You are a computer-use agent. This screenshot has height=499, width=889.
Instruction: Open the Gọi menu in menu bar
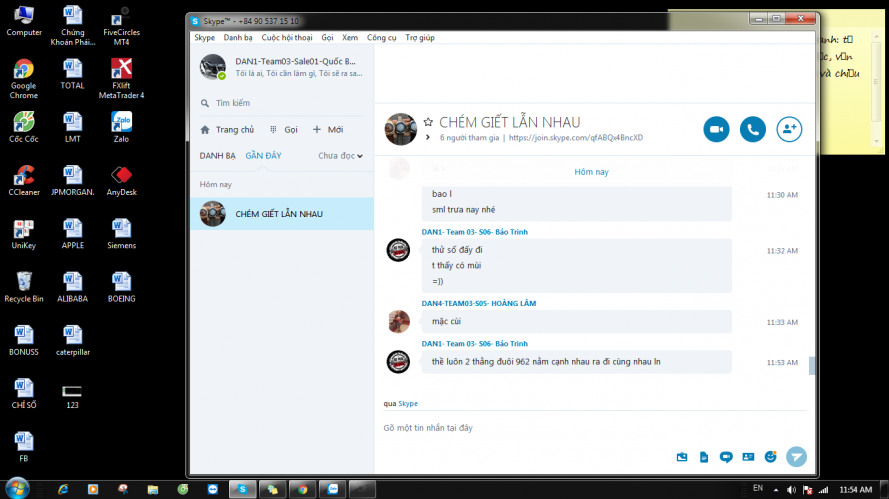(327, 37)
